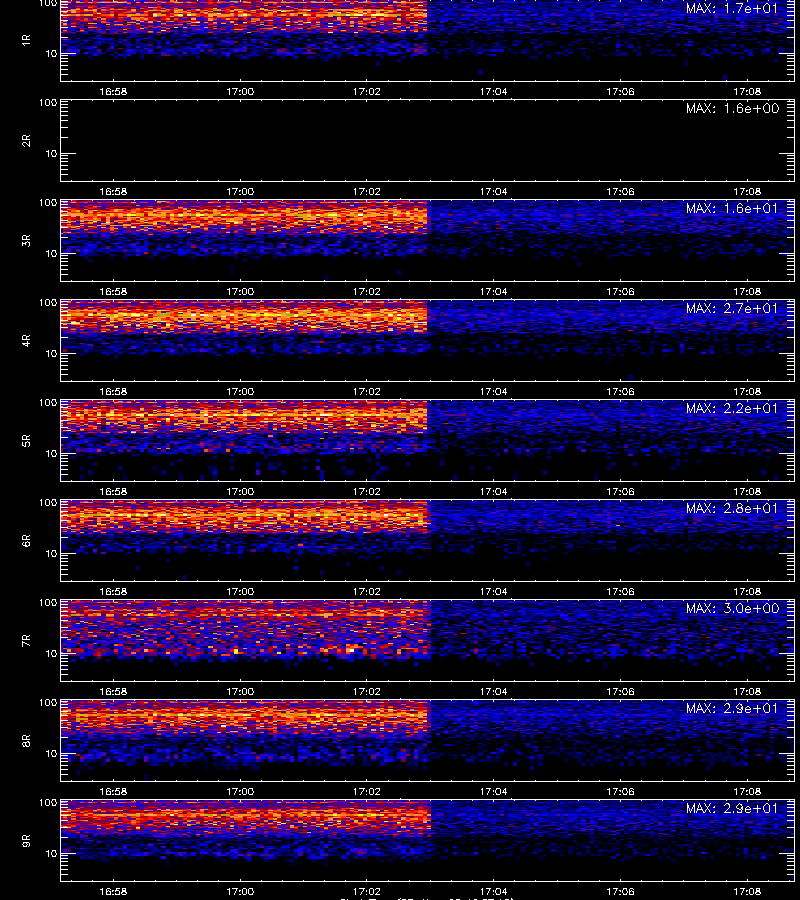
Task: Click the 17:00 time tick under panel 8R
Action: pos(240,791)
